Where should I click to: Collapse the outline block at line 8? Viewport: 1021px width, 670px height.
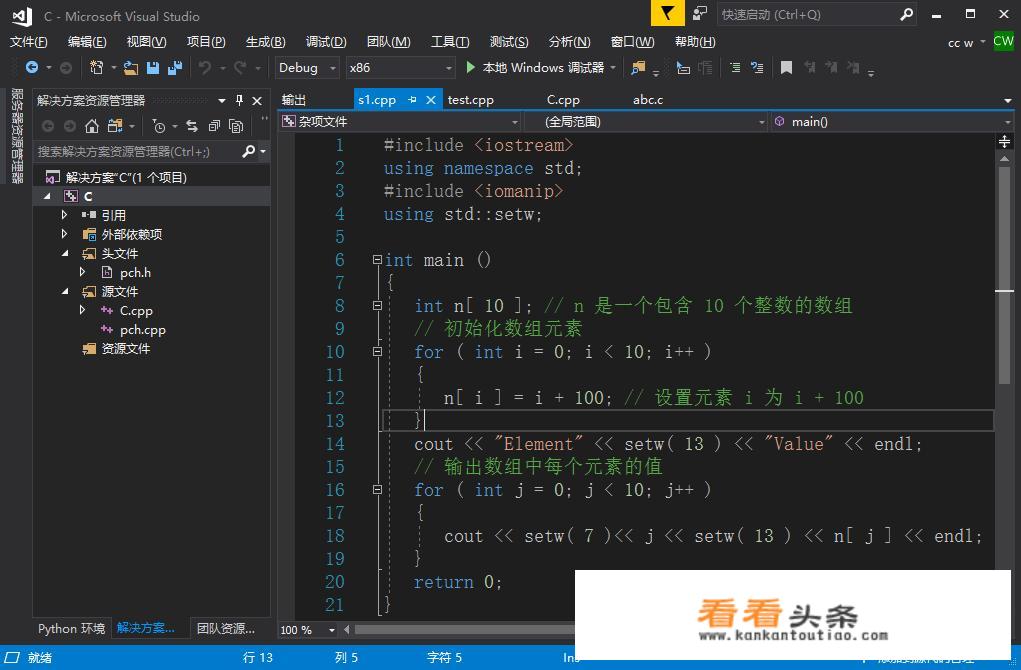[x=377, y=305]
